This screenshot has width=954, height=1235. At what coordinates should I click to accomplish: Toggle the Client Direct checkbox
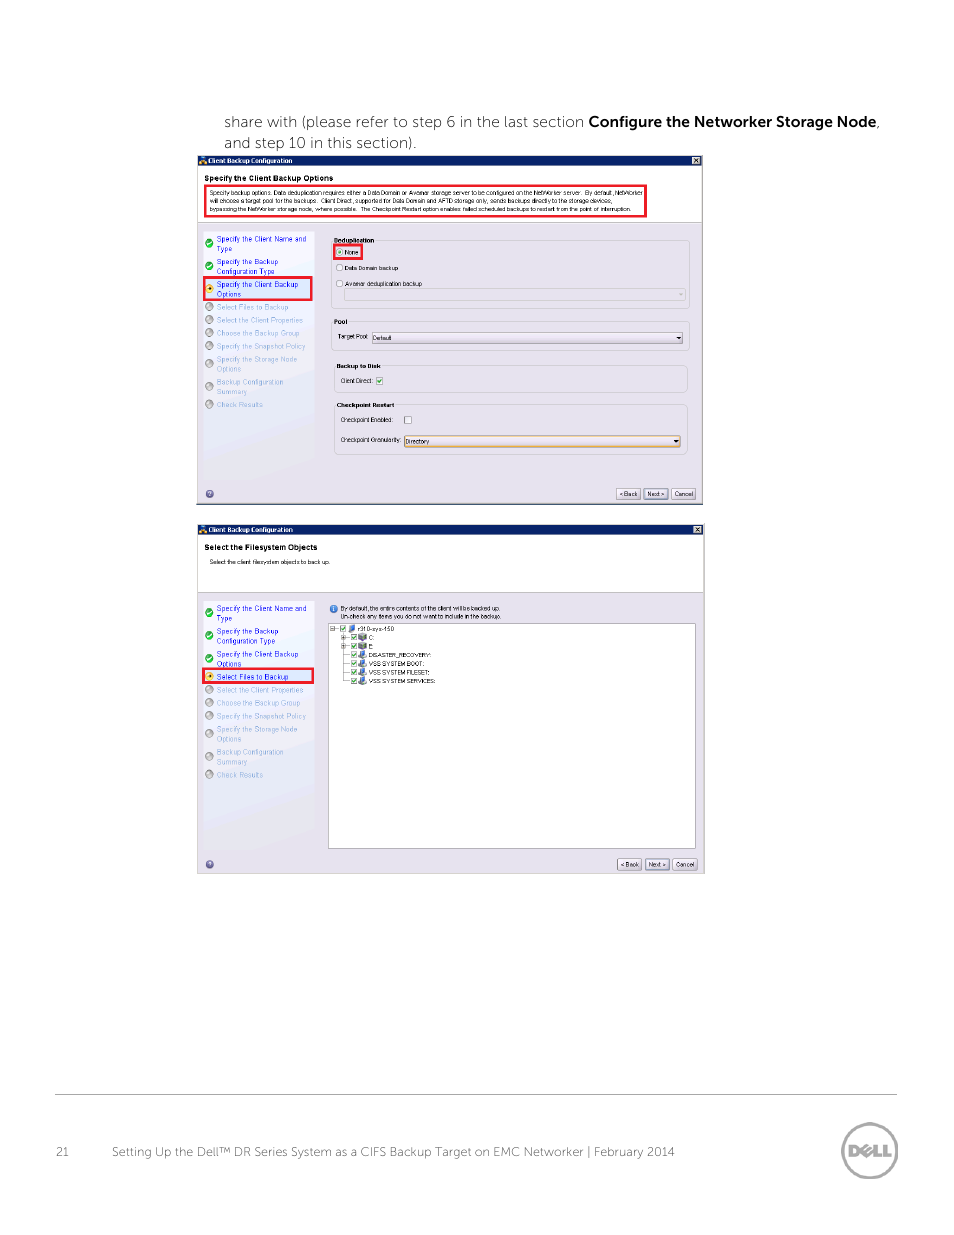[379, 380]
